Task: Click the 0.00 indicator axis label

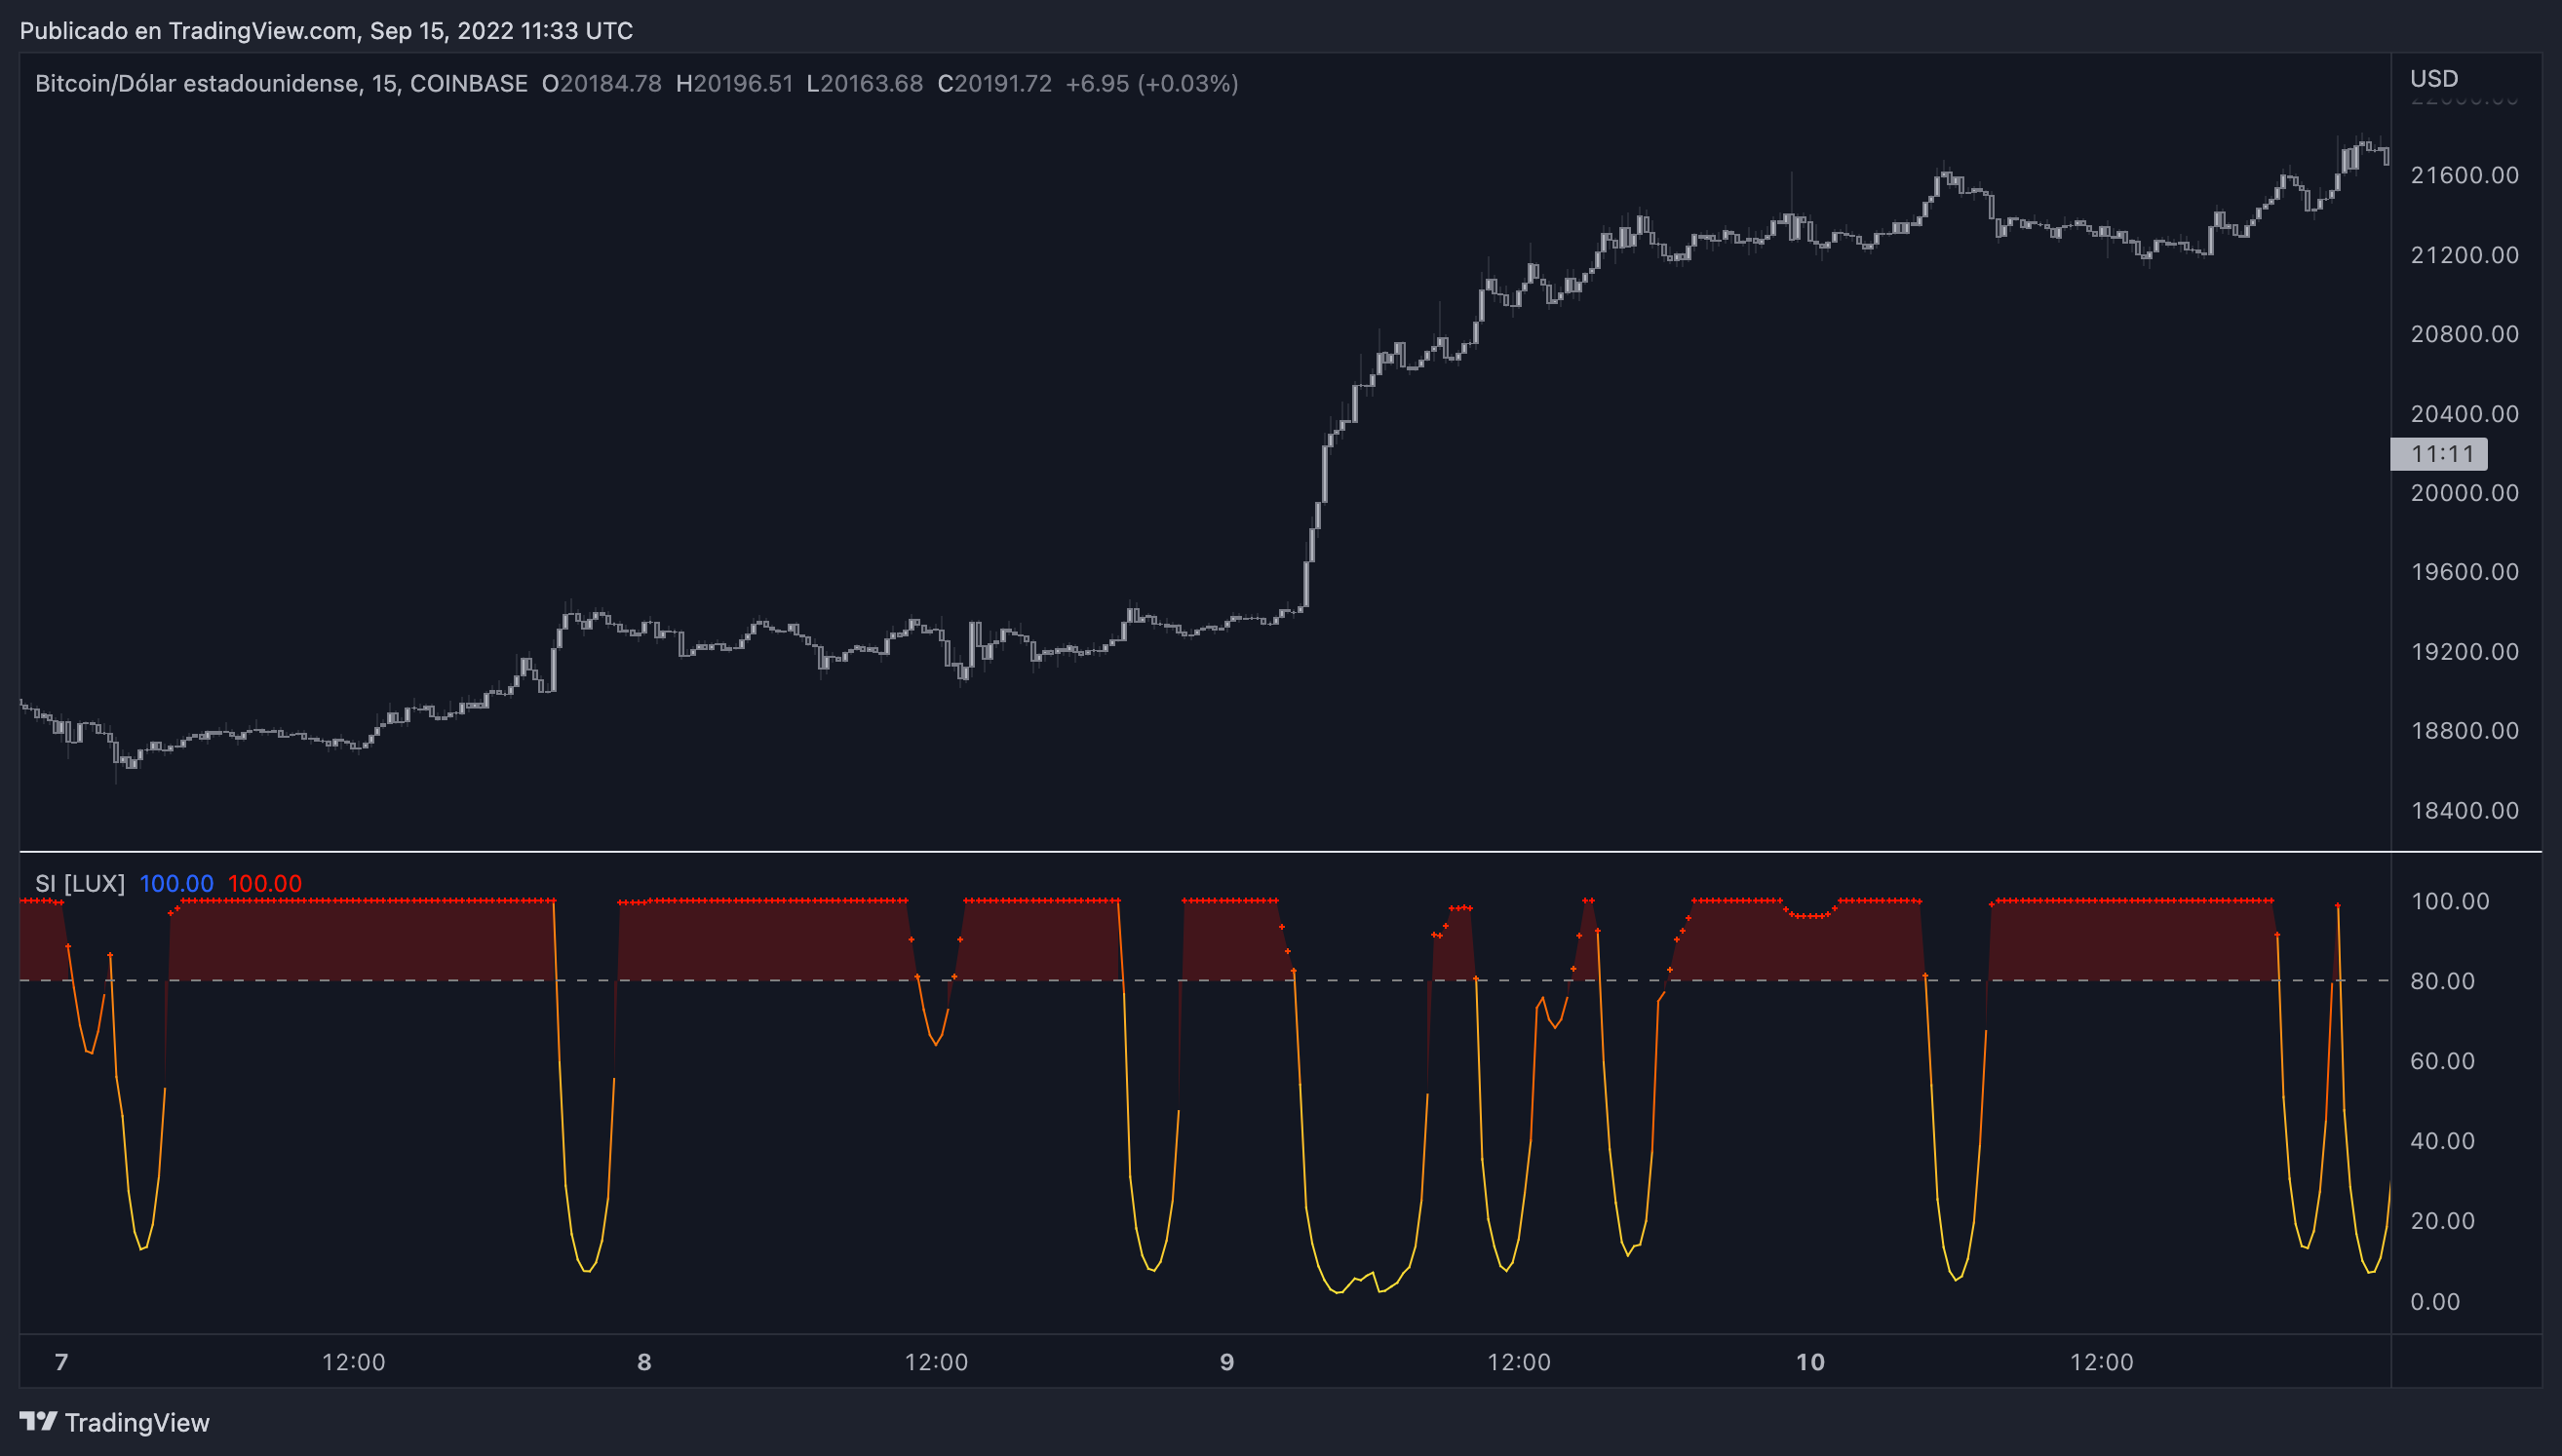Action: [x=2435, y=1301]
